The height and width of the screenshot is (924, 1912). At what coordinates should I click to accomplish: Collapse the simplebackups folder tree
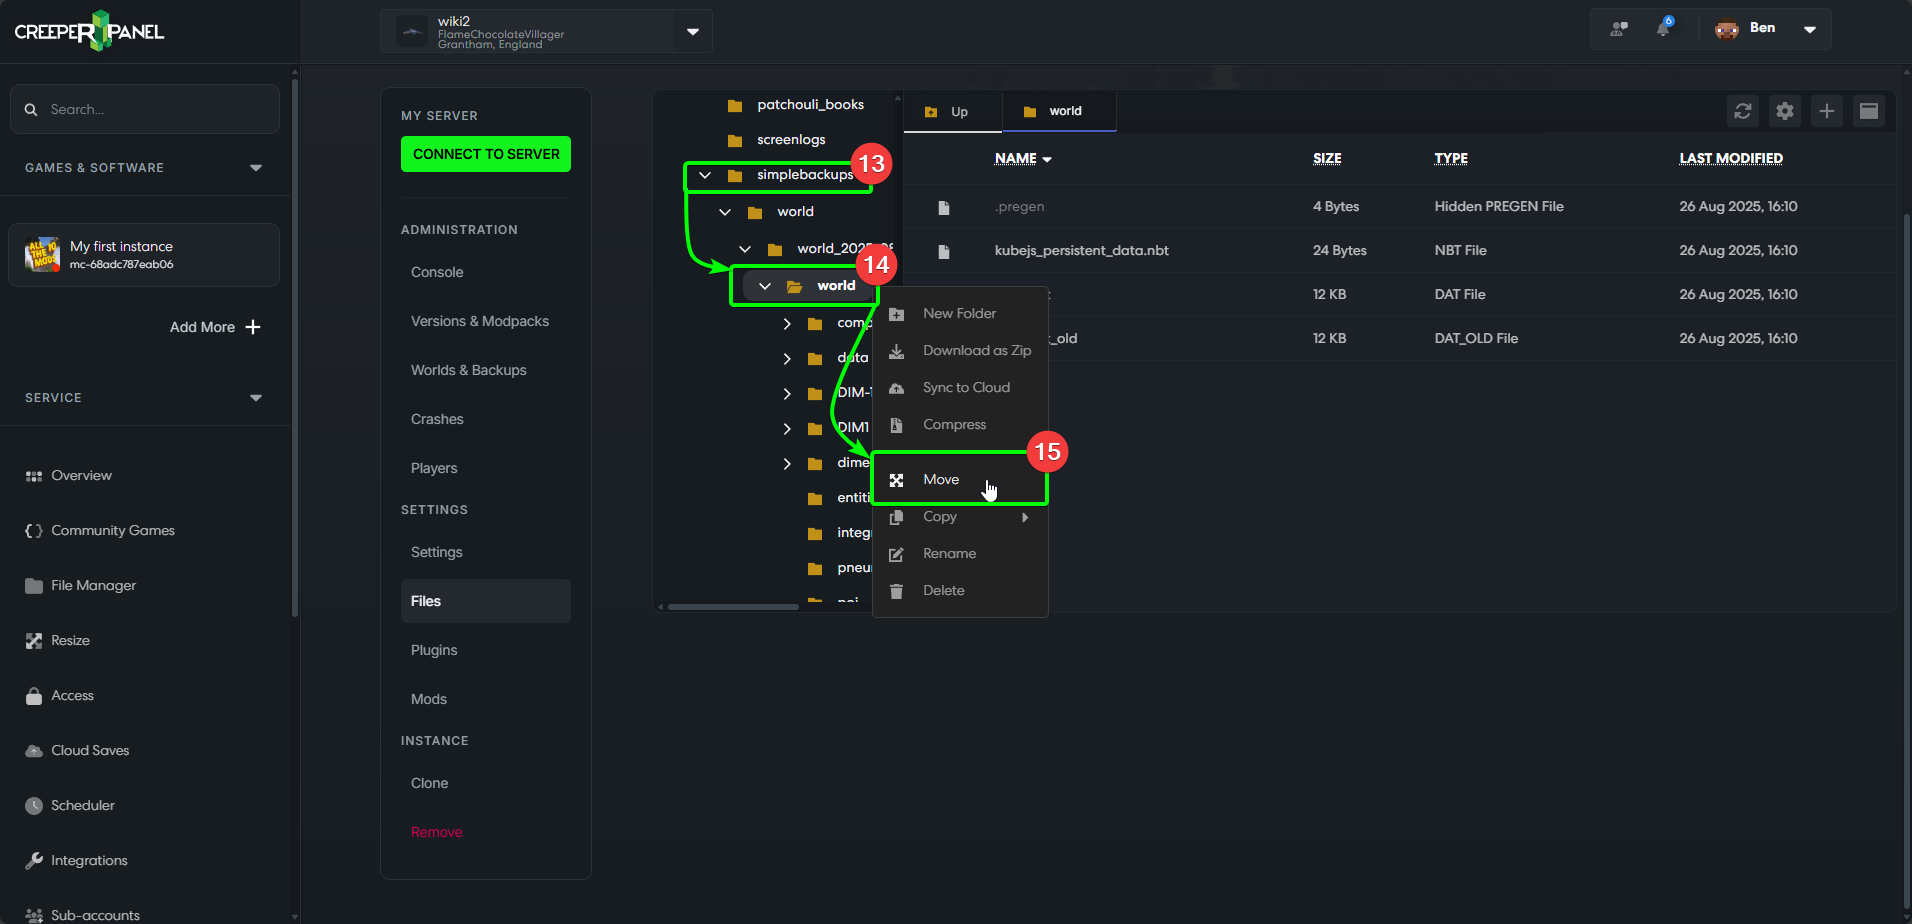tap(705, 175)
